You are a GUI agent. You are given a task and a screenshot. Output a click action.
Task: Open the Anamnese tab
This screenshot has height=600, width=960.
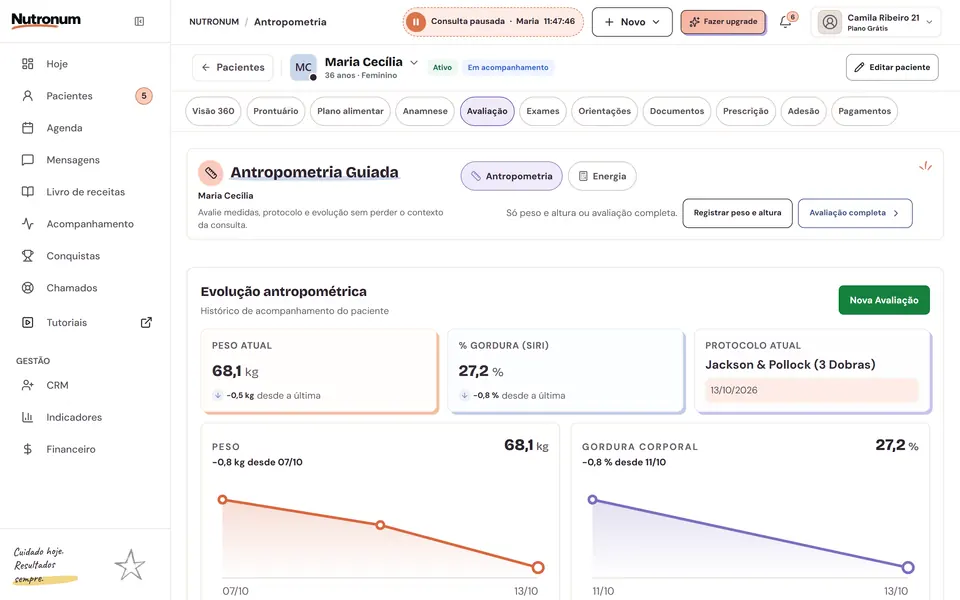(425, 111)
